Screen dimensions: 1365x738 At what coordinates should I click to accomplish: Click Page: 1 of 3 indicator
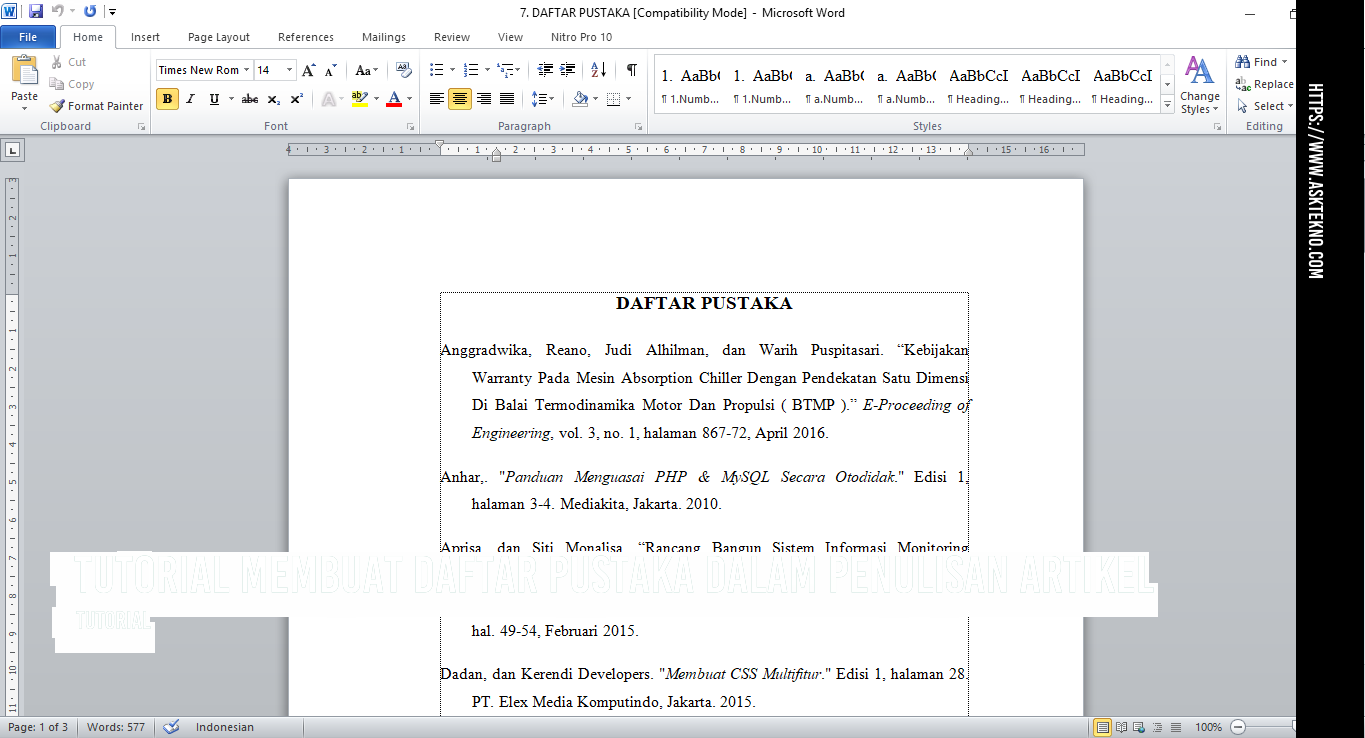pos(38,727)
